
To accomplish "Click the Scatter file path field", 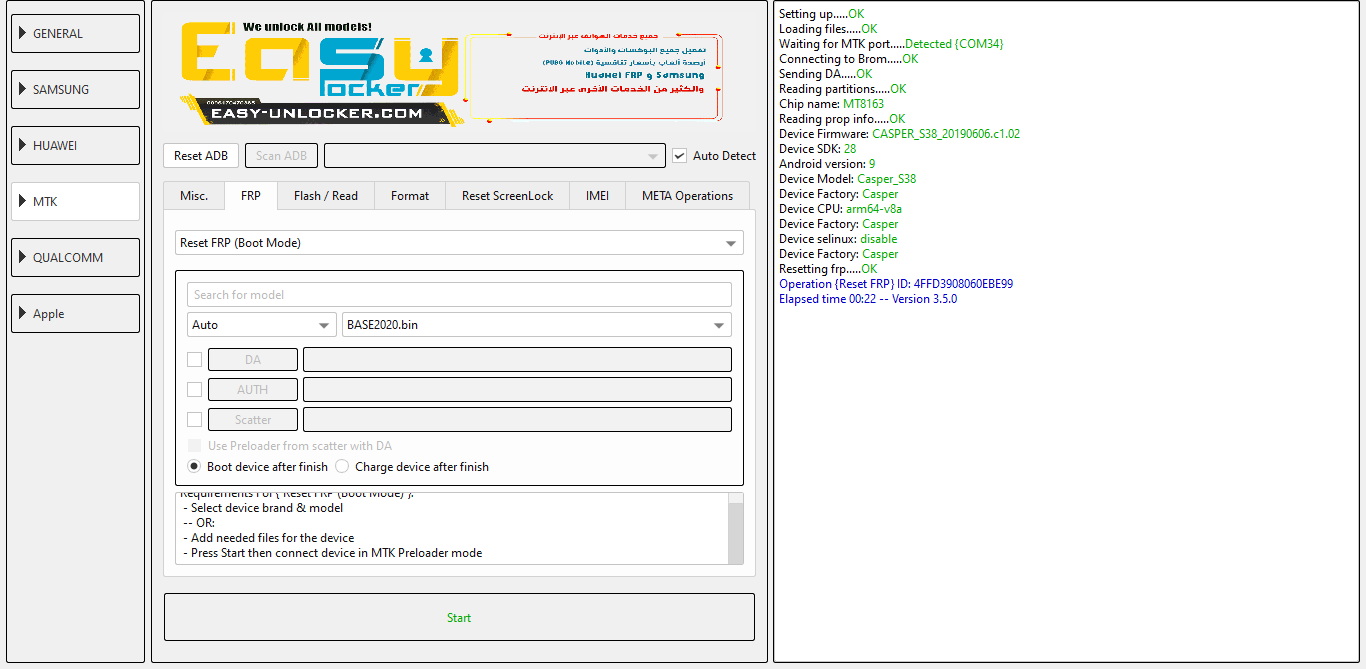I will 517,420.
